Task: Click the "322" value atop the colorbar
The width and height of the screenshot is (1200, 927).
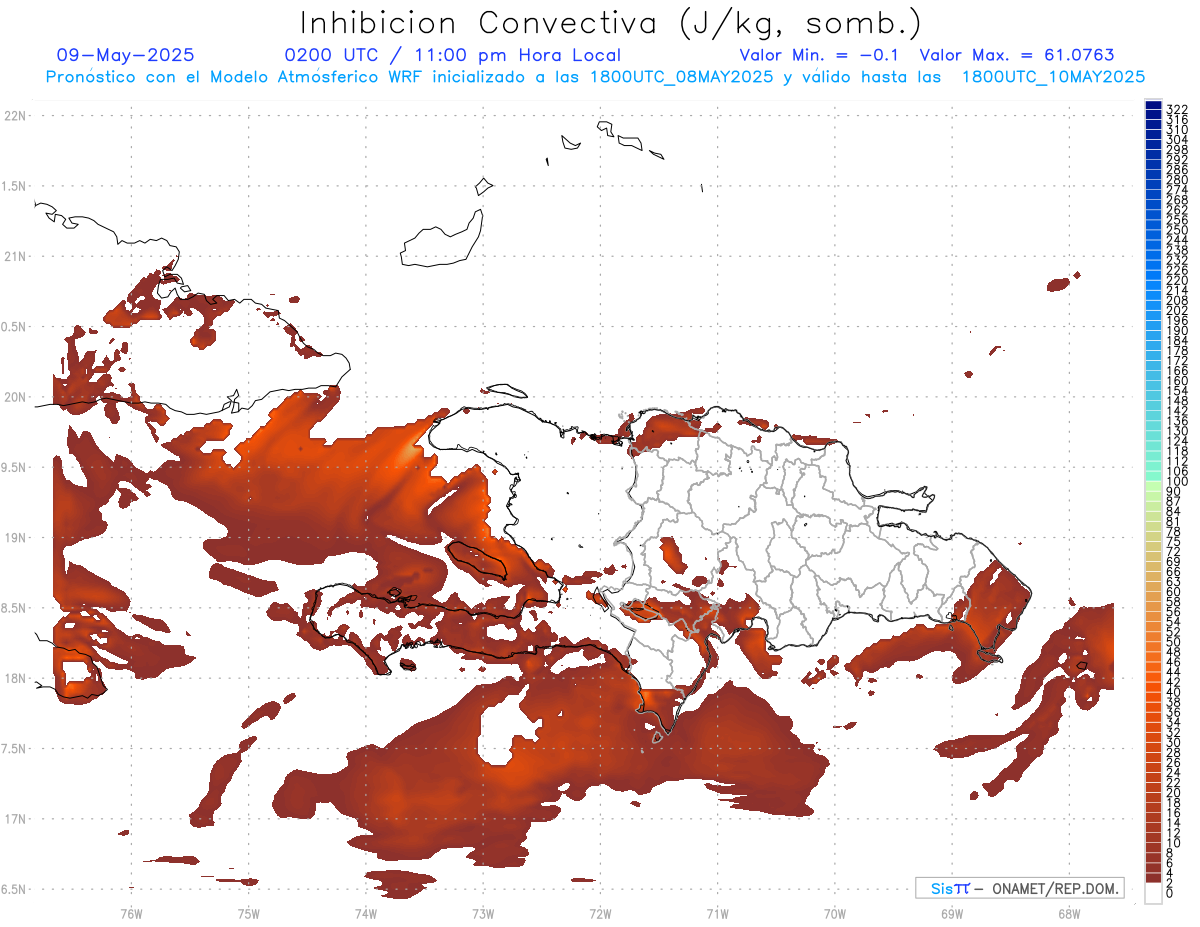Action: [x=1177, y=109]
